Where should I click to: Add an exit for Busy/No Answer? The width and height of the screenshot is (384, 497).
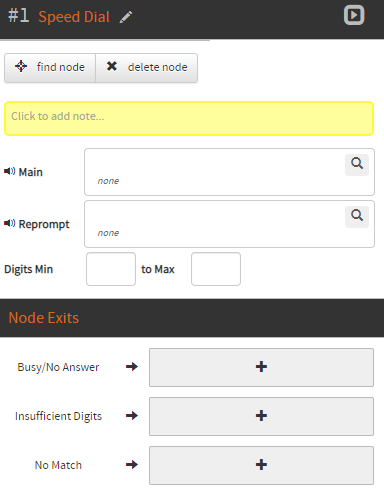[261, 367]
